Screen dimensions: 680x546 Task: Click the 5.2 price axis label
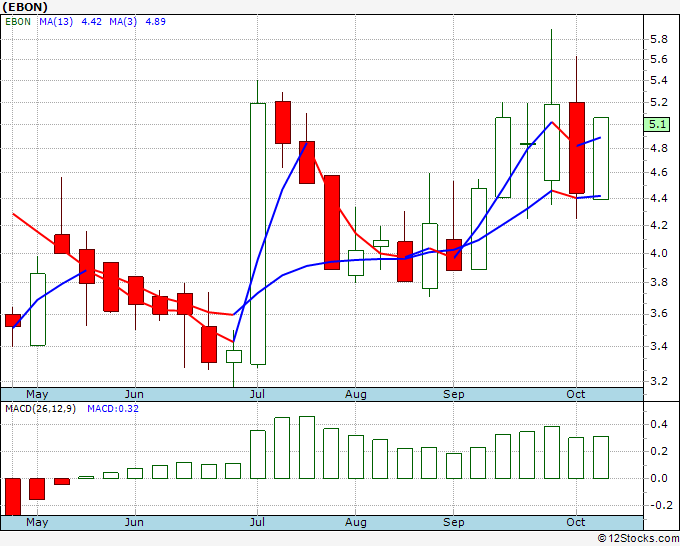coord(659,102)
